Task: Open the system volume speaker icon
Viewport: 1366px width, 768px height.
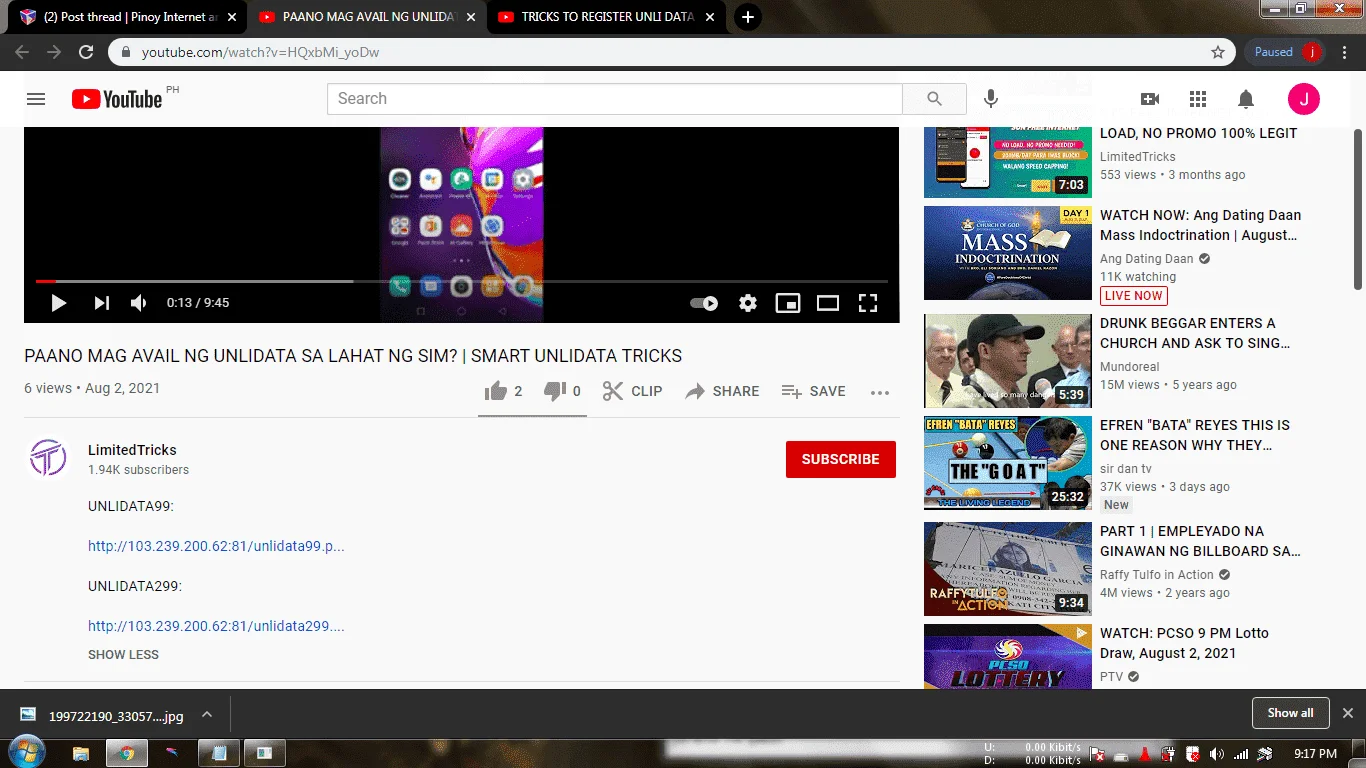Action: click(1217, 754)
